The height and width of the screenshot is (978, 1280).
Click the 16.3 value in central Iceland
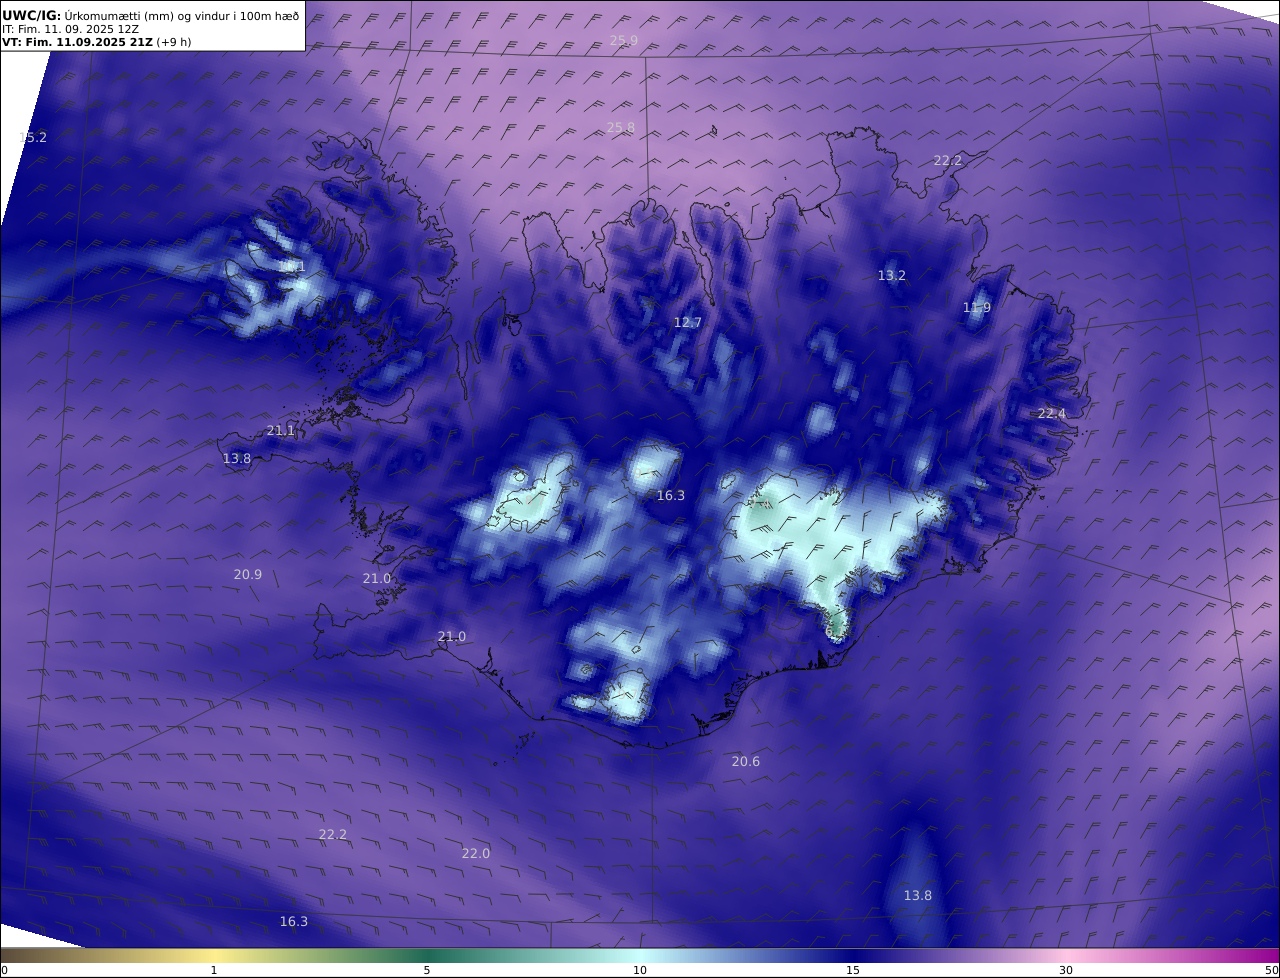[x=671, y=496]
